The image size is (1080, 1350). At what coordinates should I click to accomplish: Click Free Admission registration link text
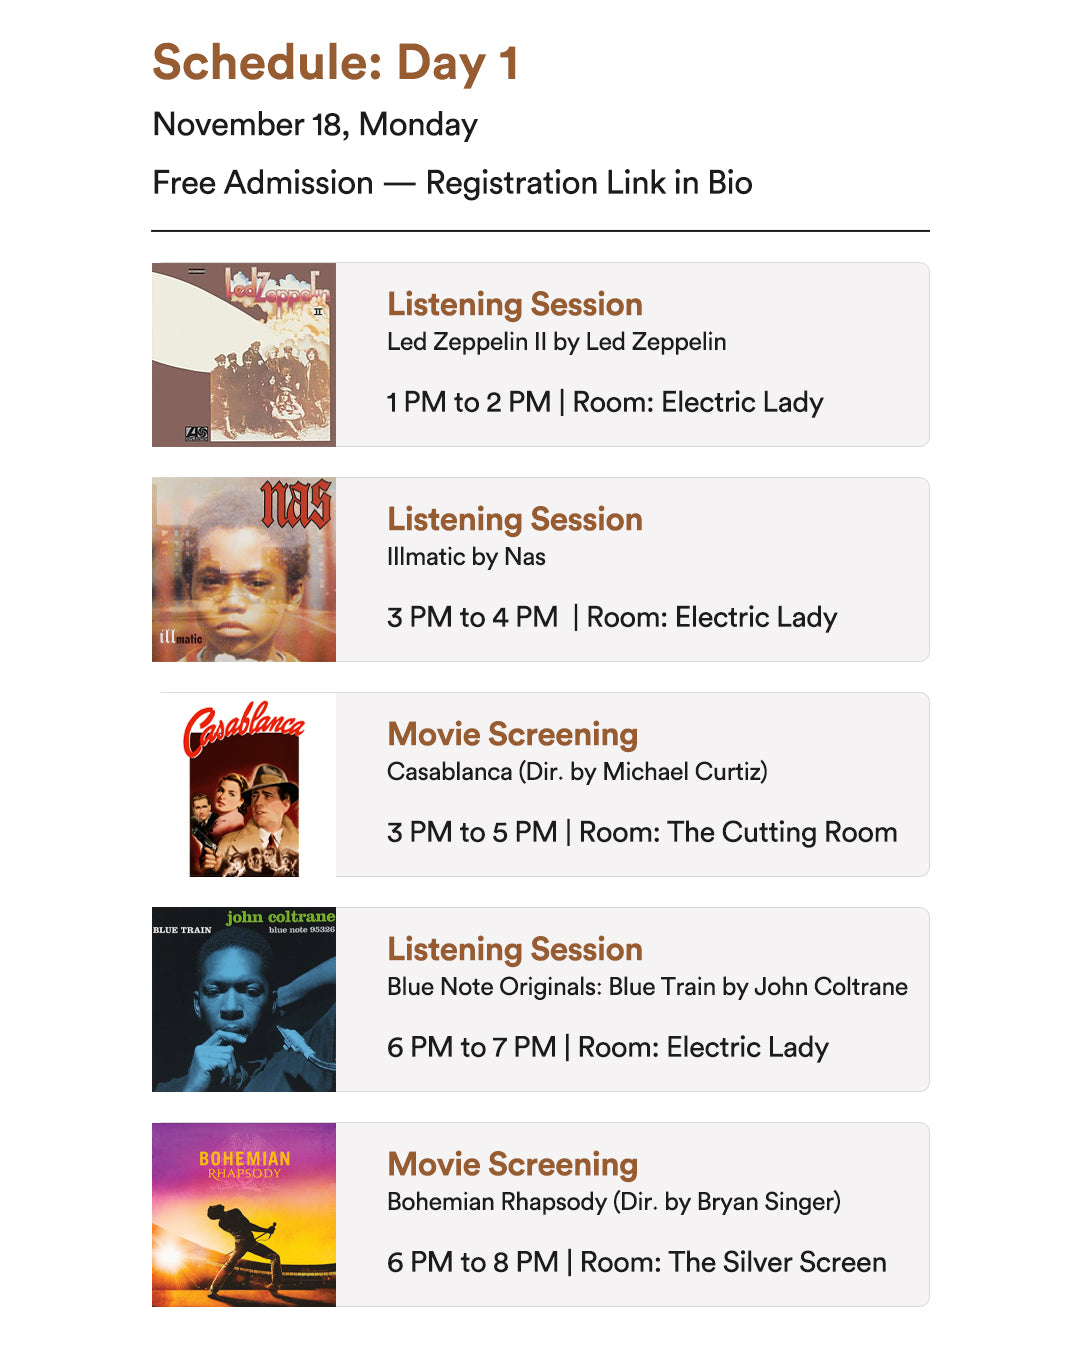[452, 183]
